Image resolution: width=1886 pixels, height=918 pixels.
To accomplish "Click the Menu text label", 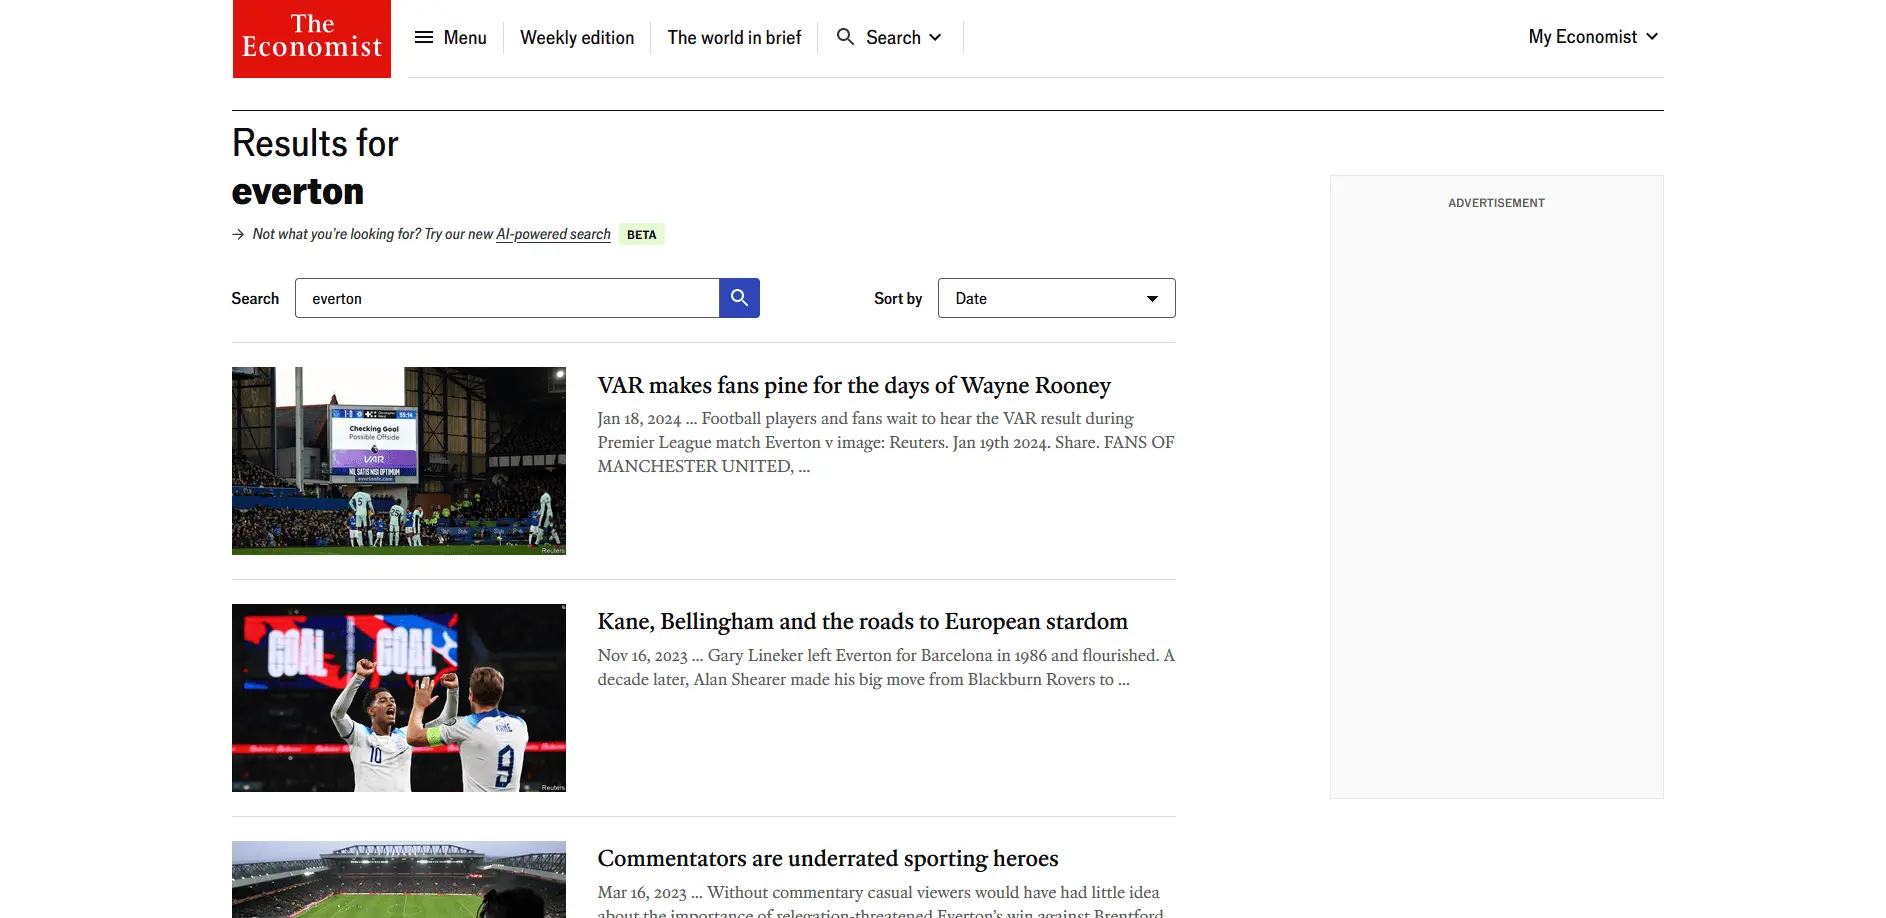I will coord(465,38).
